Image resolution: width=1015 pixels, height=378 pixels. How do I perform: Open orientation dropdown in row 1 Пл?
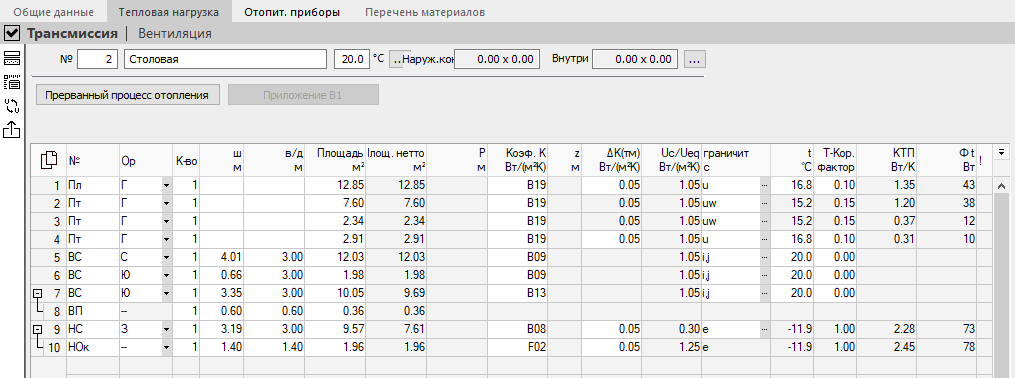[166, 186]
